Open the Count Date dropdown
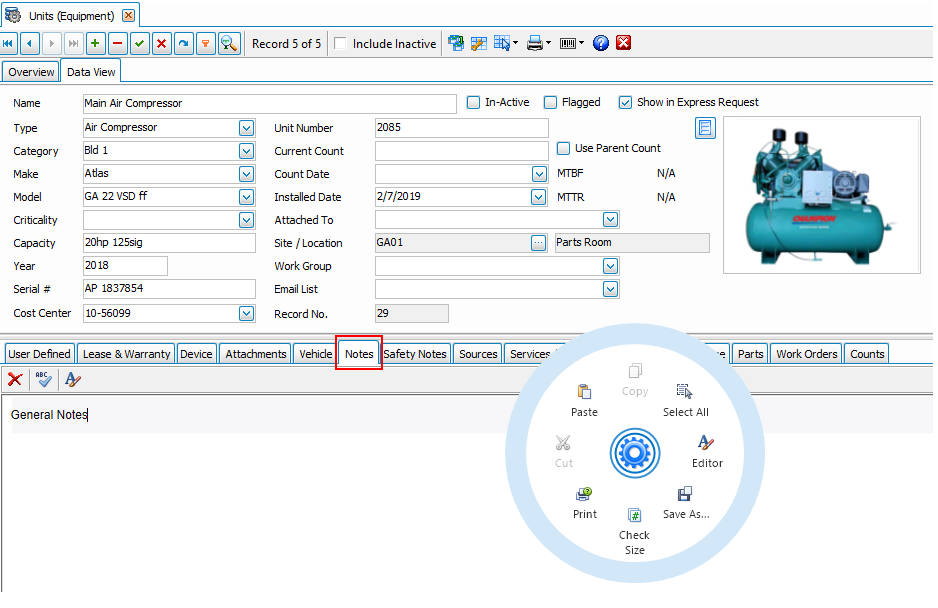Screen dimensions: 938x608 (539, 174)
